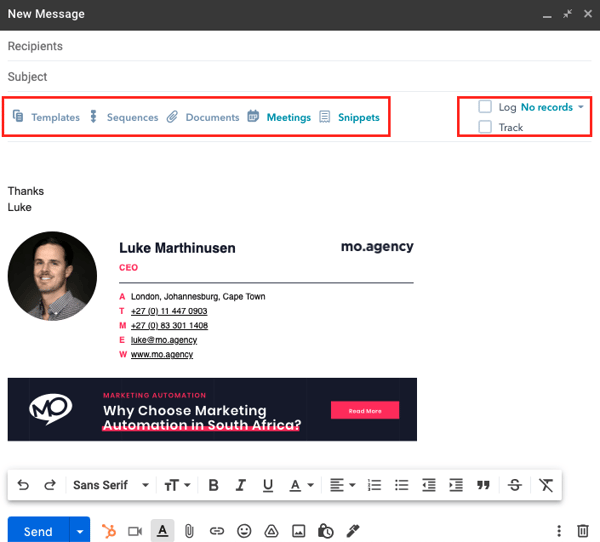Toggle confidential mode lock-clock icon
This screenshot has height=542, width=600.
(x=326, y=531)
